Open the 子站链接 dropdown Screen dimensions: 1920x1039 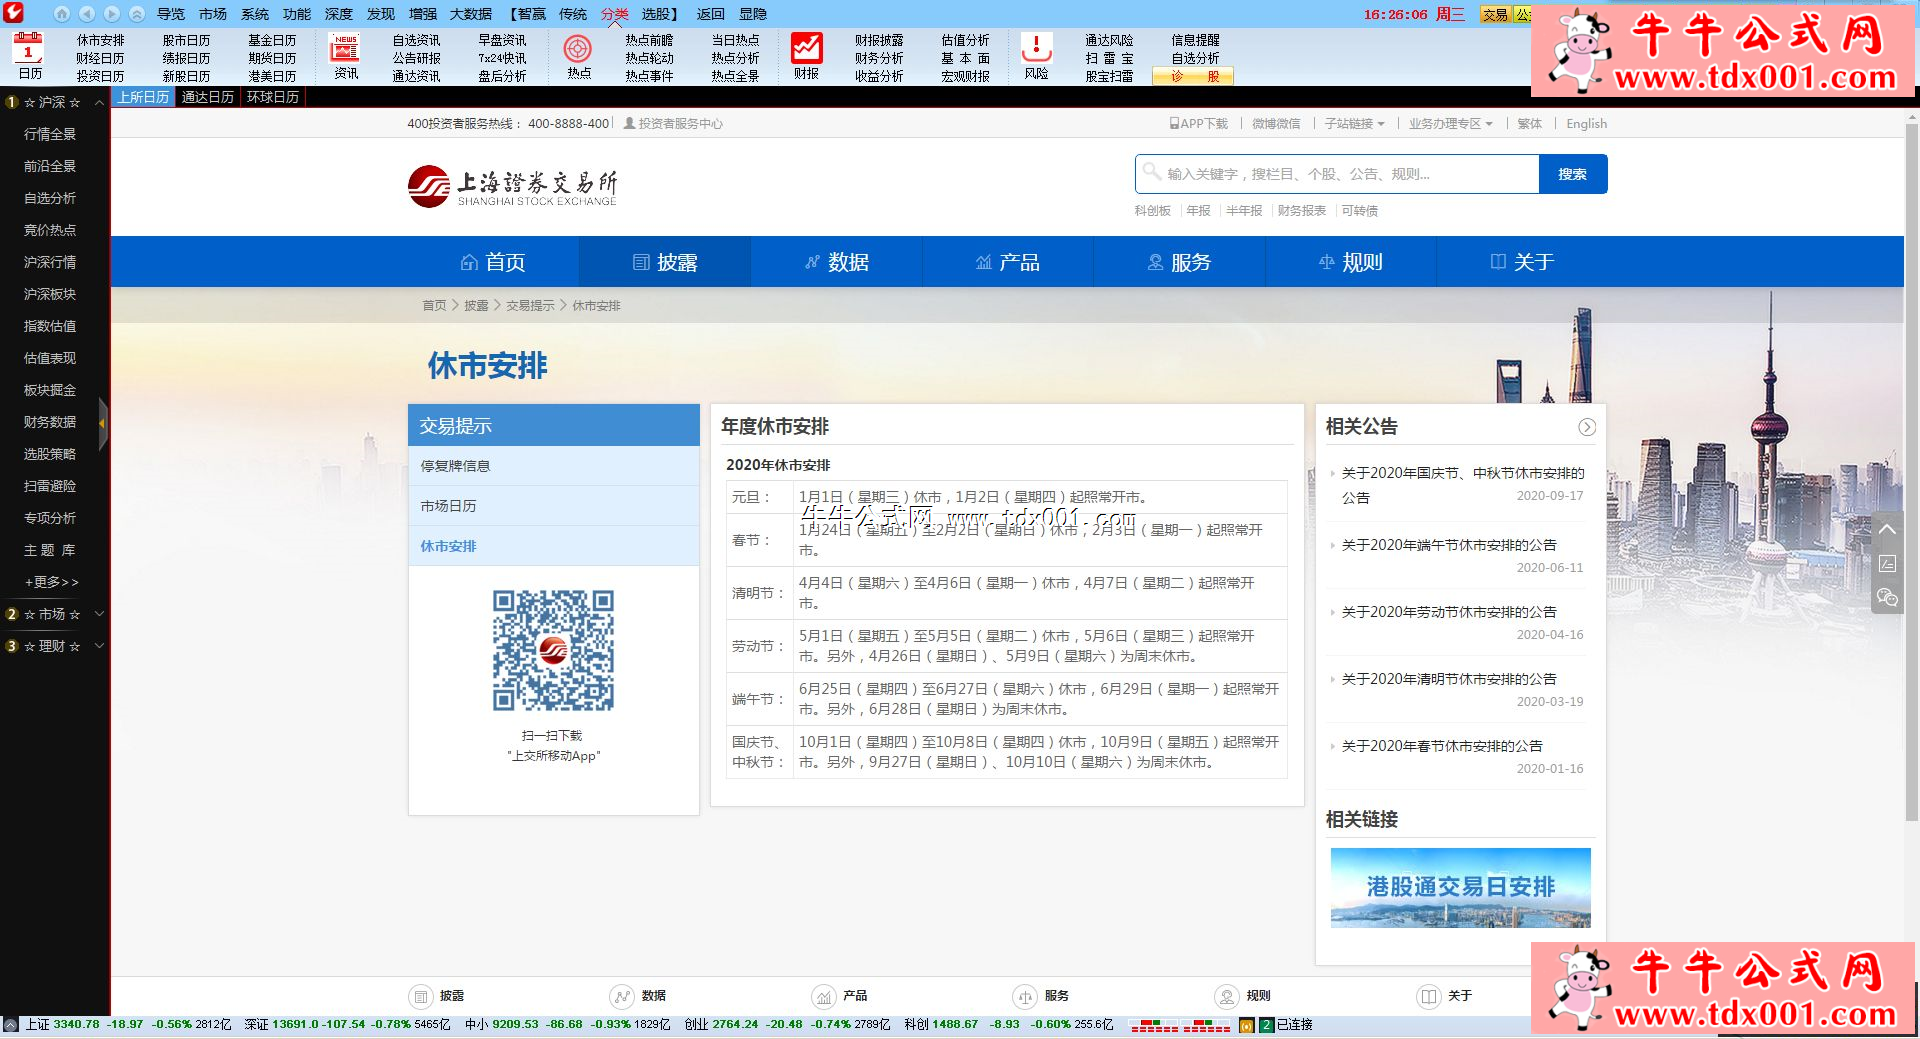[1355, 124]
